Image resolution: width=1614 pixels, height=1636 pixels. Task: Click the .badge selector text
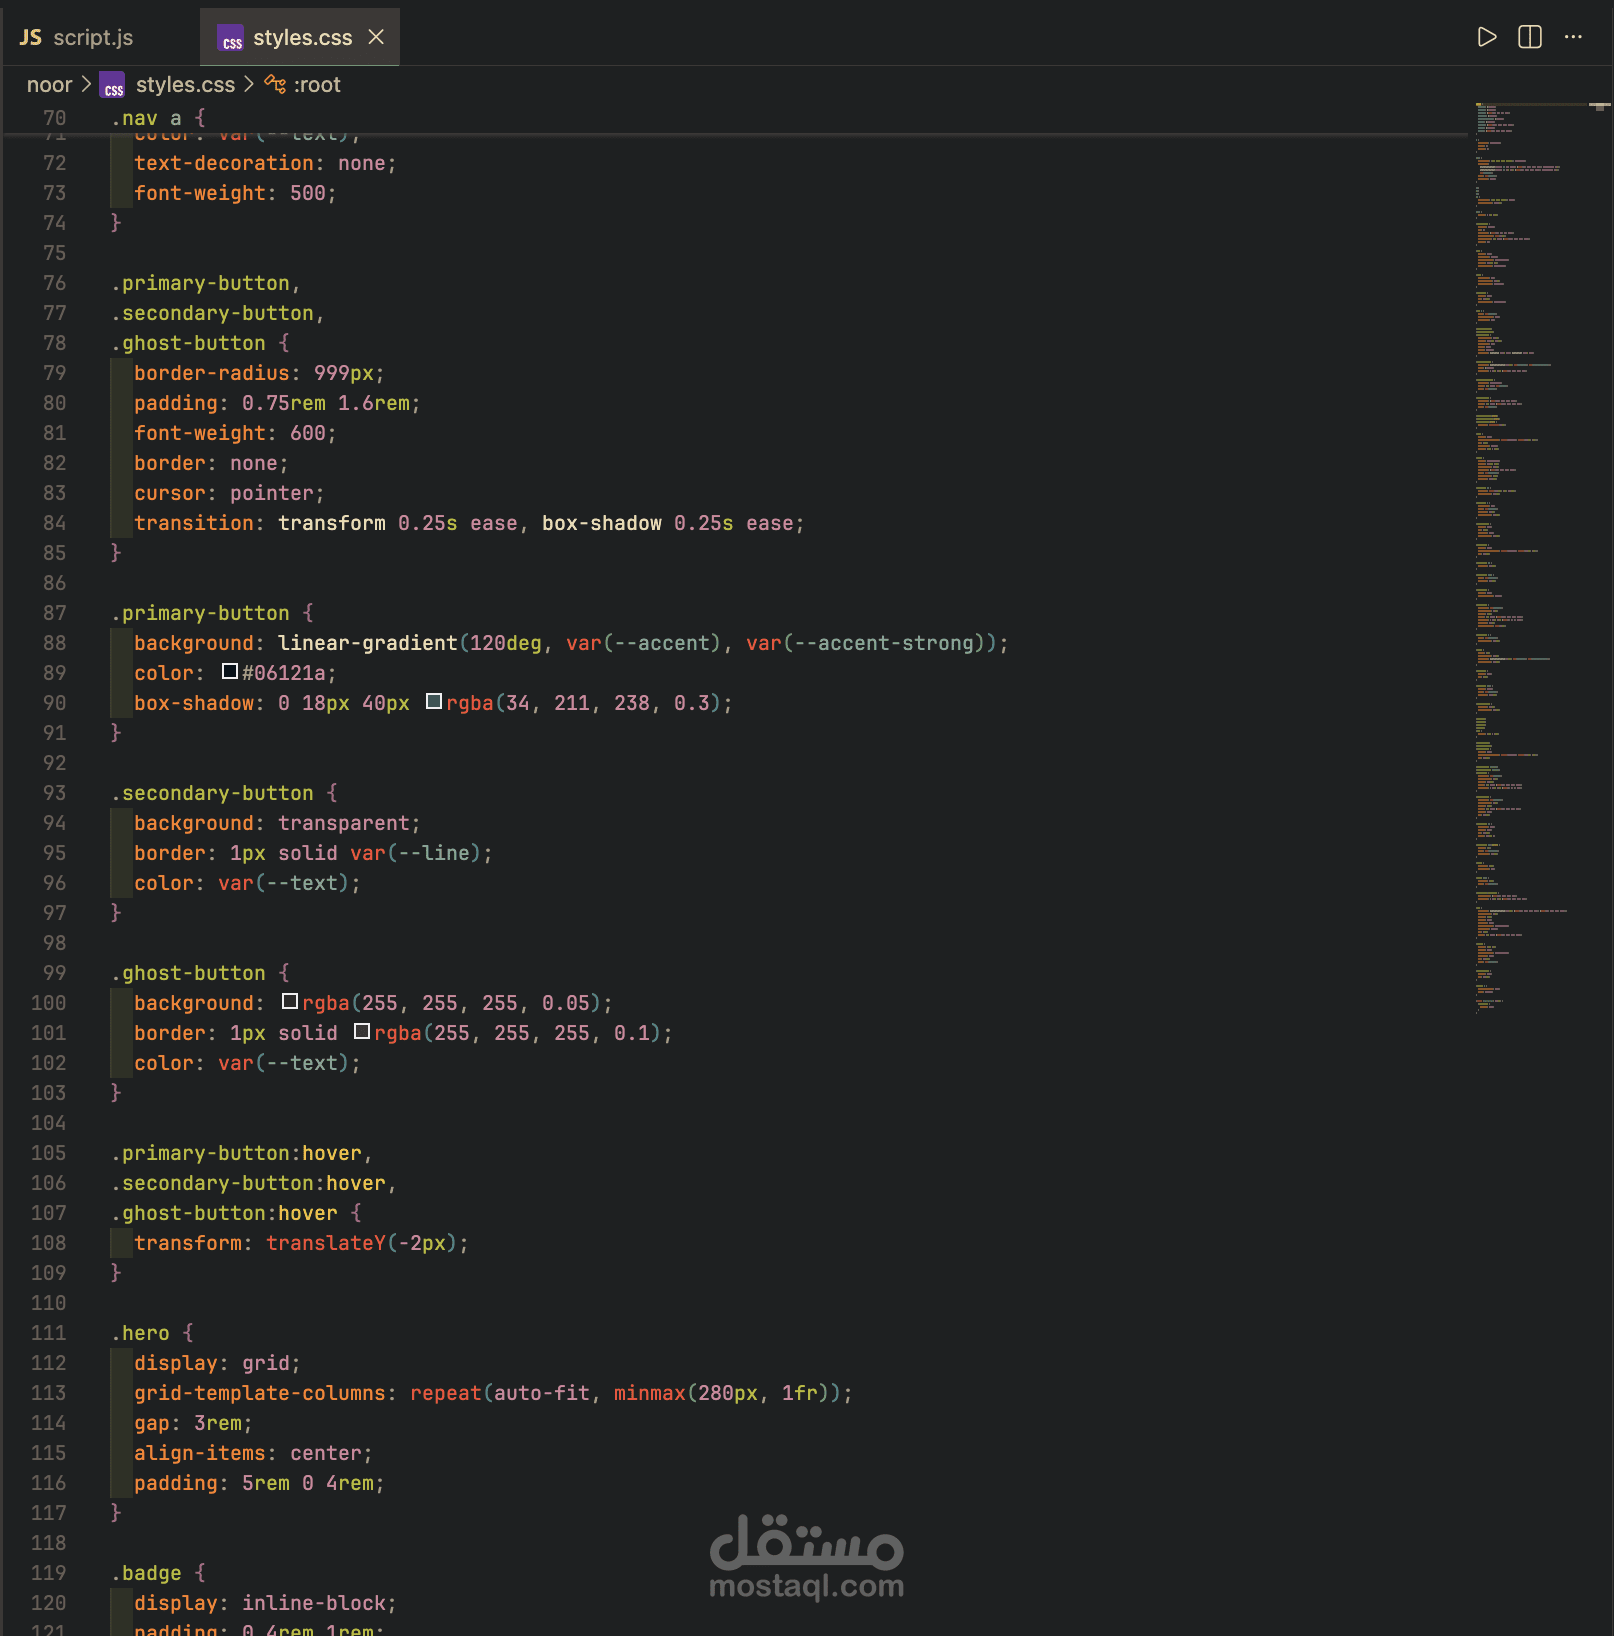146,1573
